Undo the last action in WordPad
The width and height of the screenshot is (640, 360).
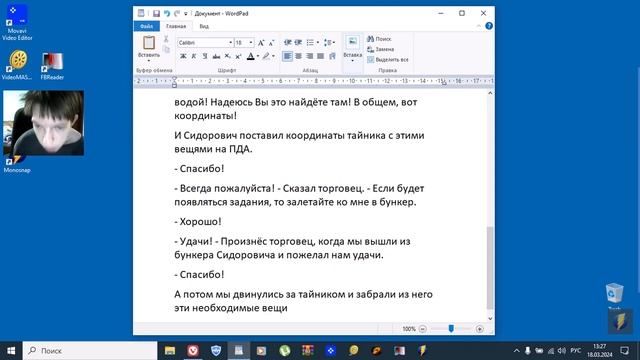click(x=167, y=13)
